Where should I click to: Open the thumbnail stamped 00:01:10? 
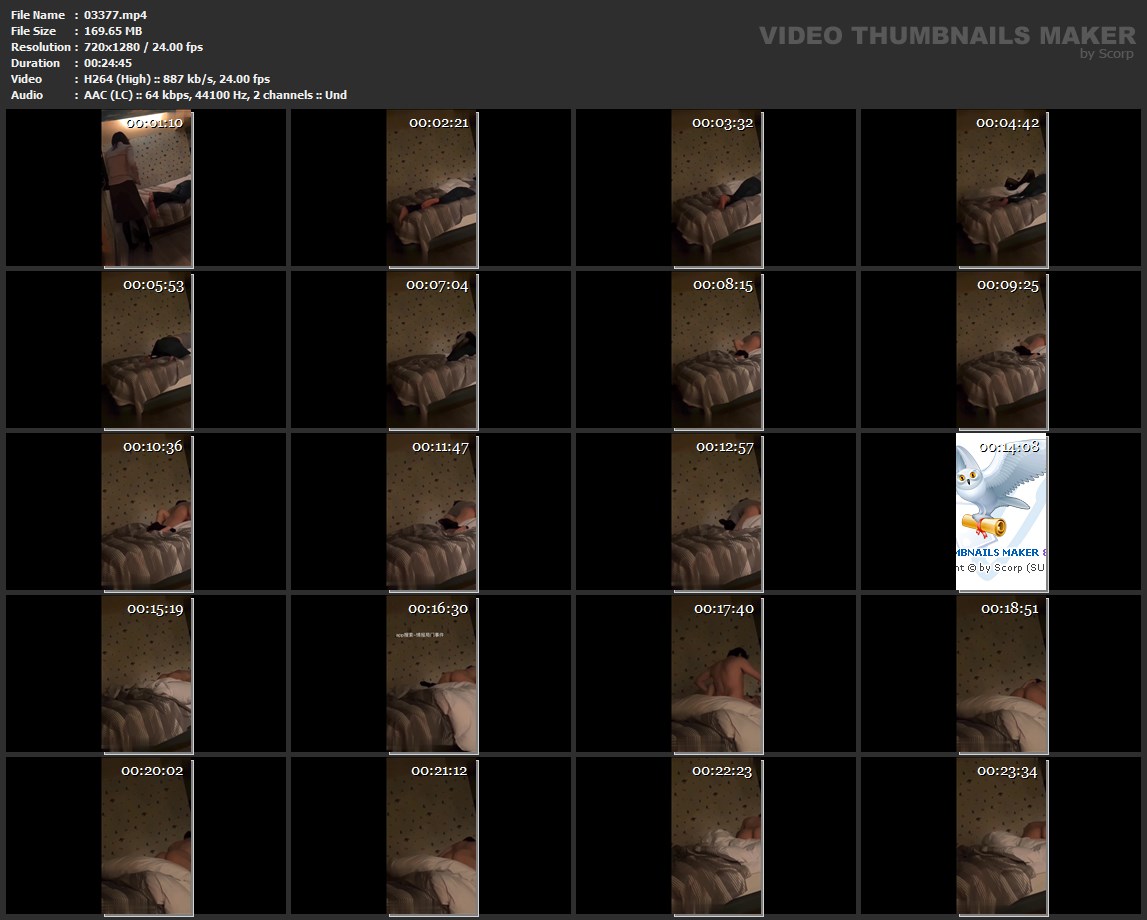click(x=147, y=188)
